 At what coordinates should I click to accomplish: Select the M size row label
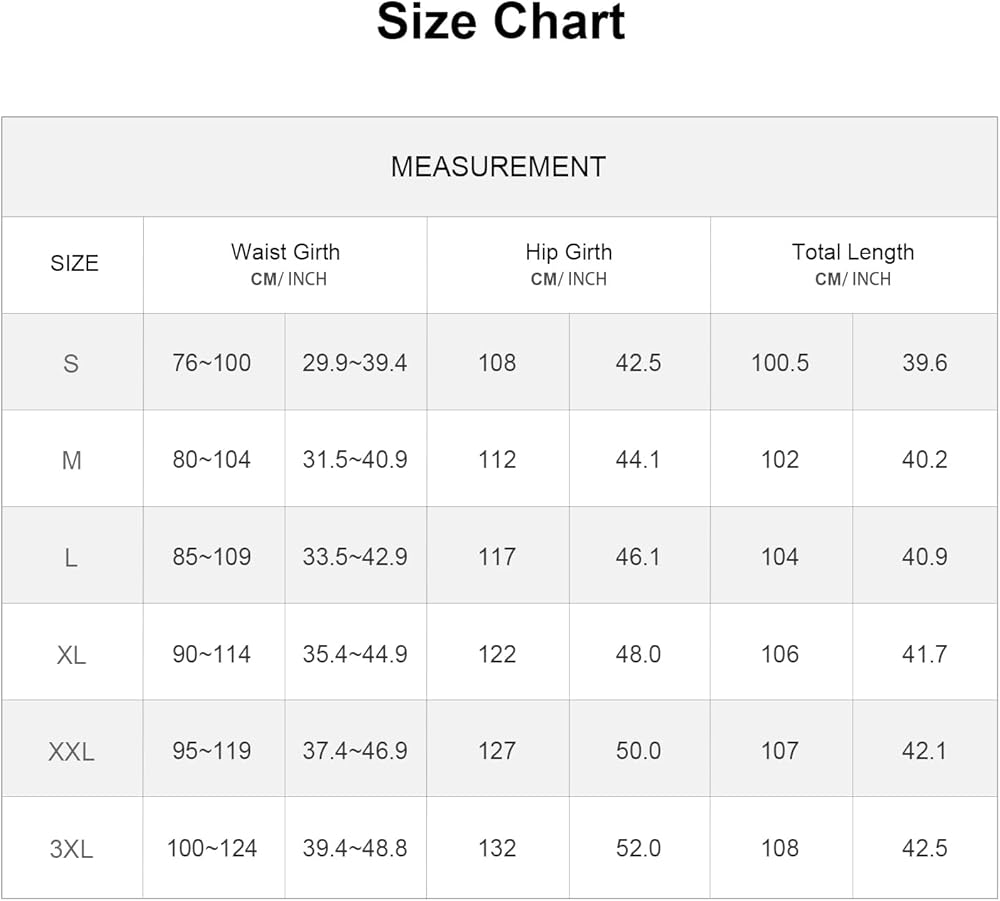72,460
